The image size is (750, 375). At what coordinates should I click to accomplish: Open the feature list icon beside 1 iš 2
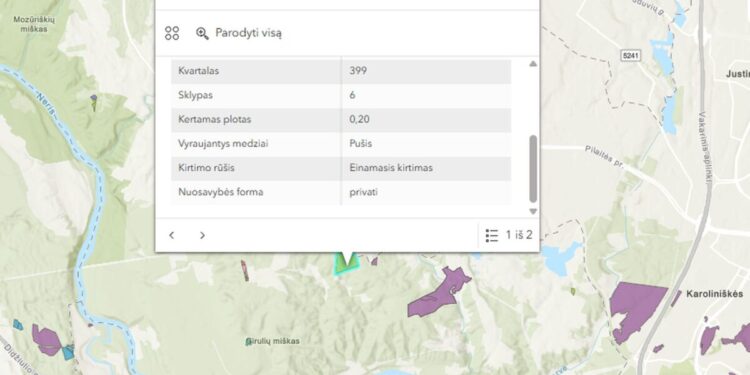point(492,235)
